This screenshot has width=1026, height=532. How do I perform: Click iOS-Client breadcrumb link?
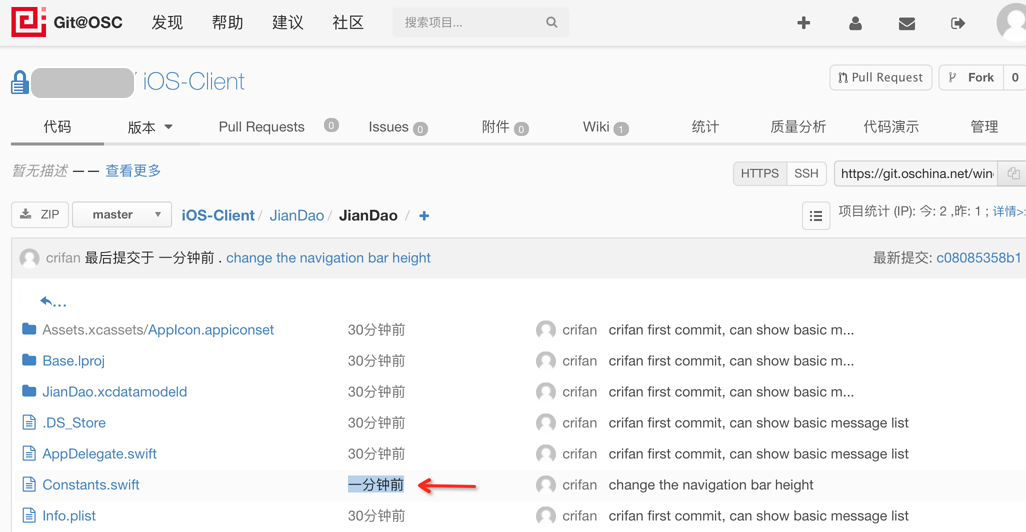pos(218,215)
